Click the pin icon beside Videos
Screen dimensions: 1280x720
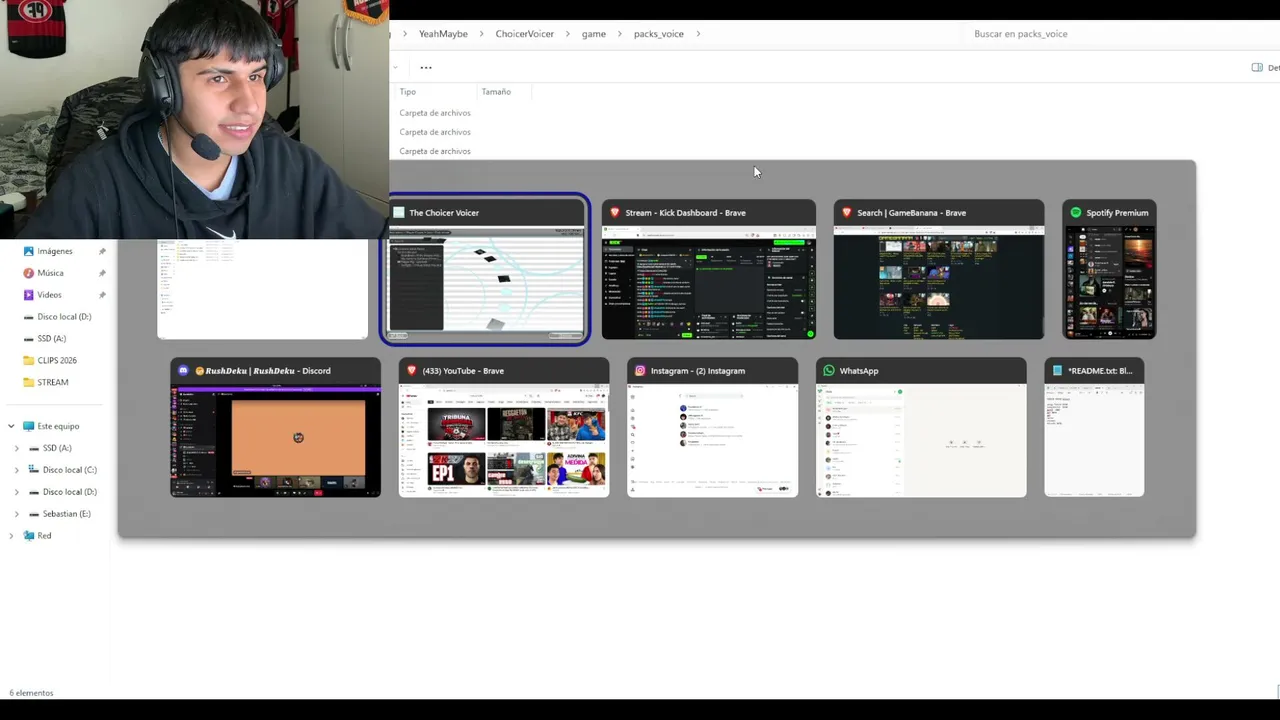102,295
